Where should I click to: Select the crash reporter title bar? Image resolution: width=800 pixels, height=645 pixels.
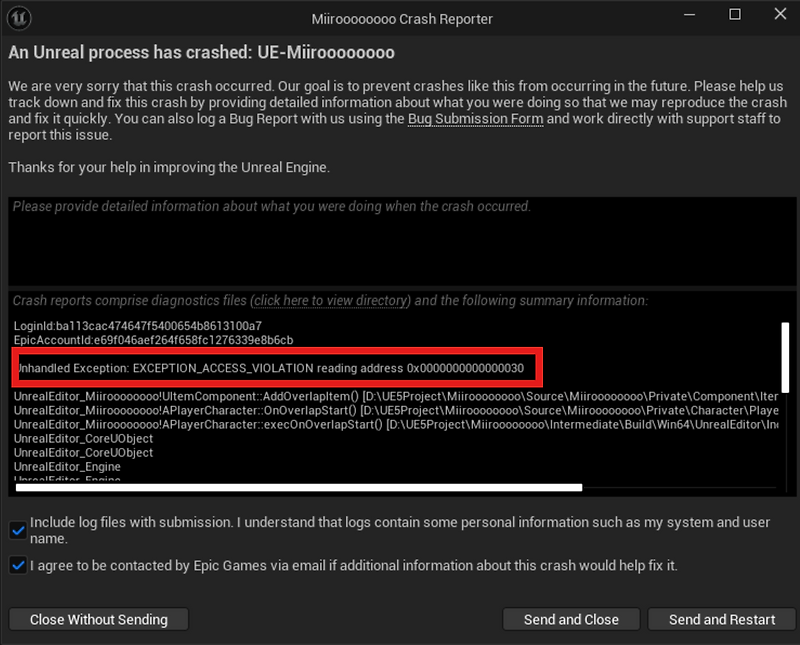pos(402,18)
